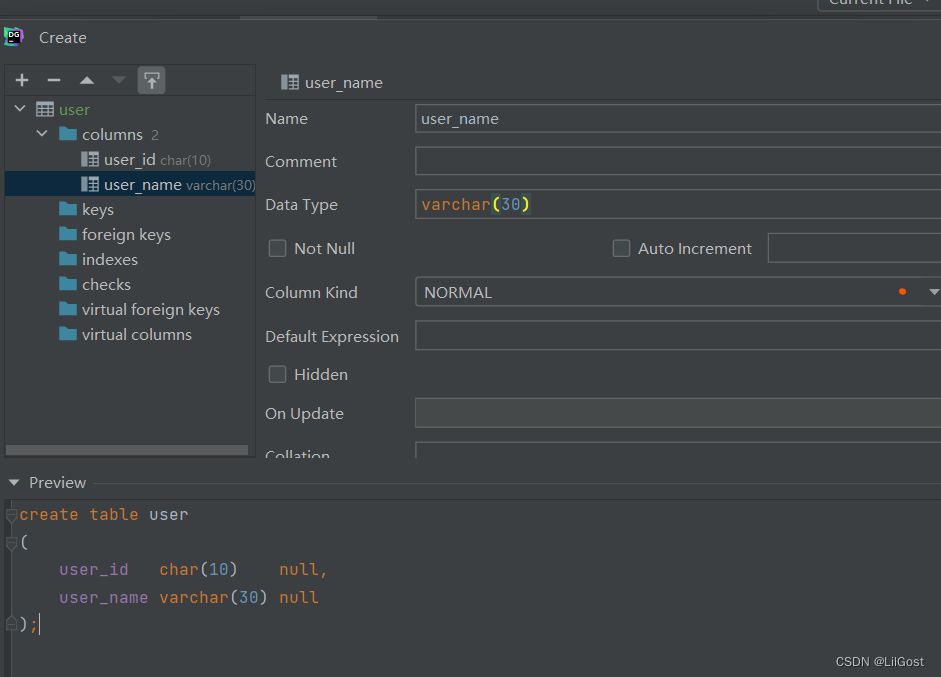The width and height of the screenshot is (941, 677).
Task: Click the orange dot in Column Kind field
Action: [x=902, y=292]
